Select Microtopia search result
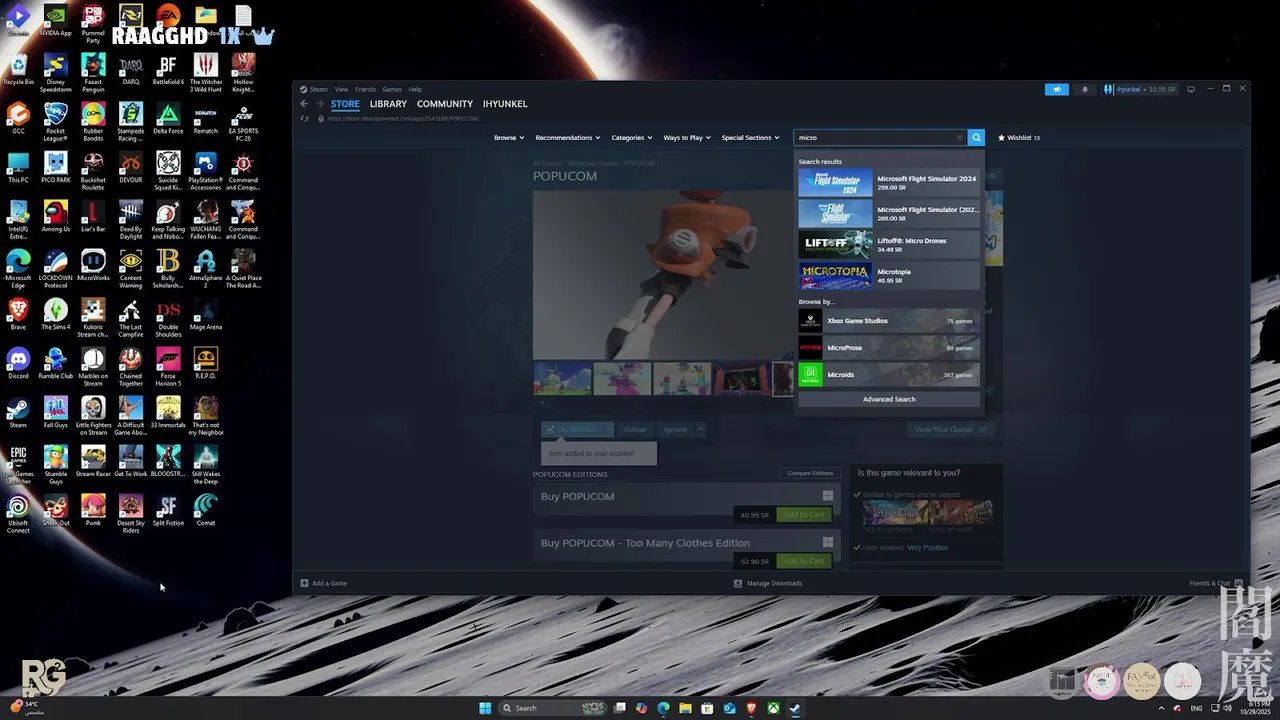The width and height of the screenshot is (1280, 720). 889,276
